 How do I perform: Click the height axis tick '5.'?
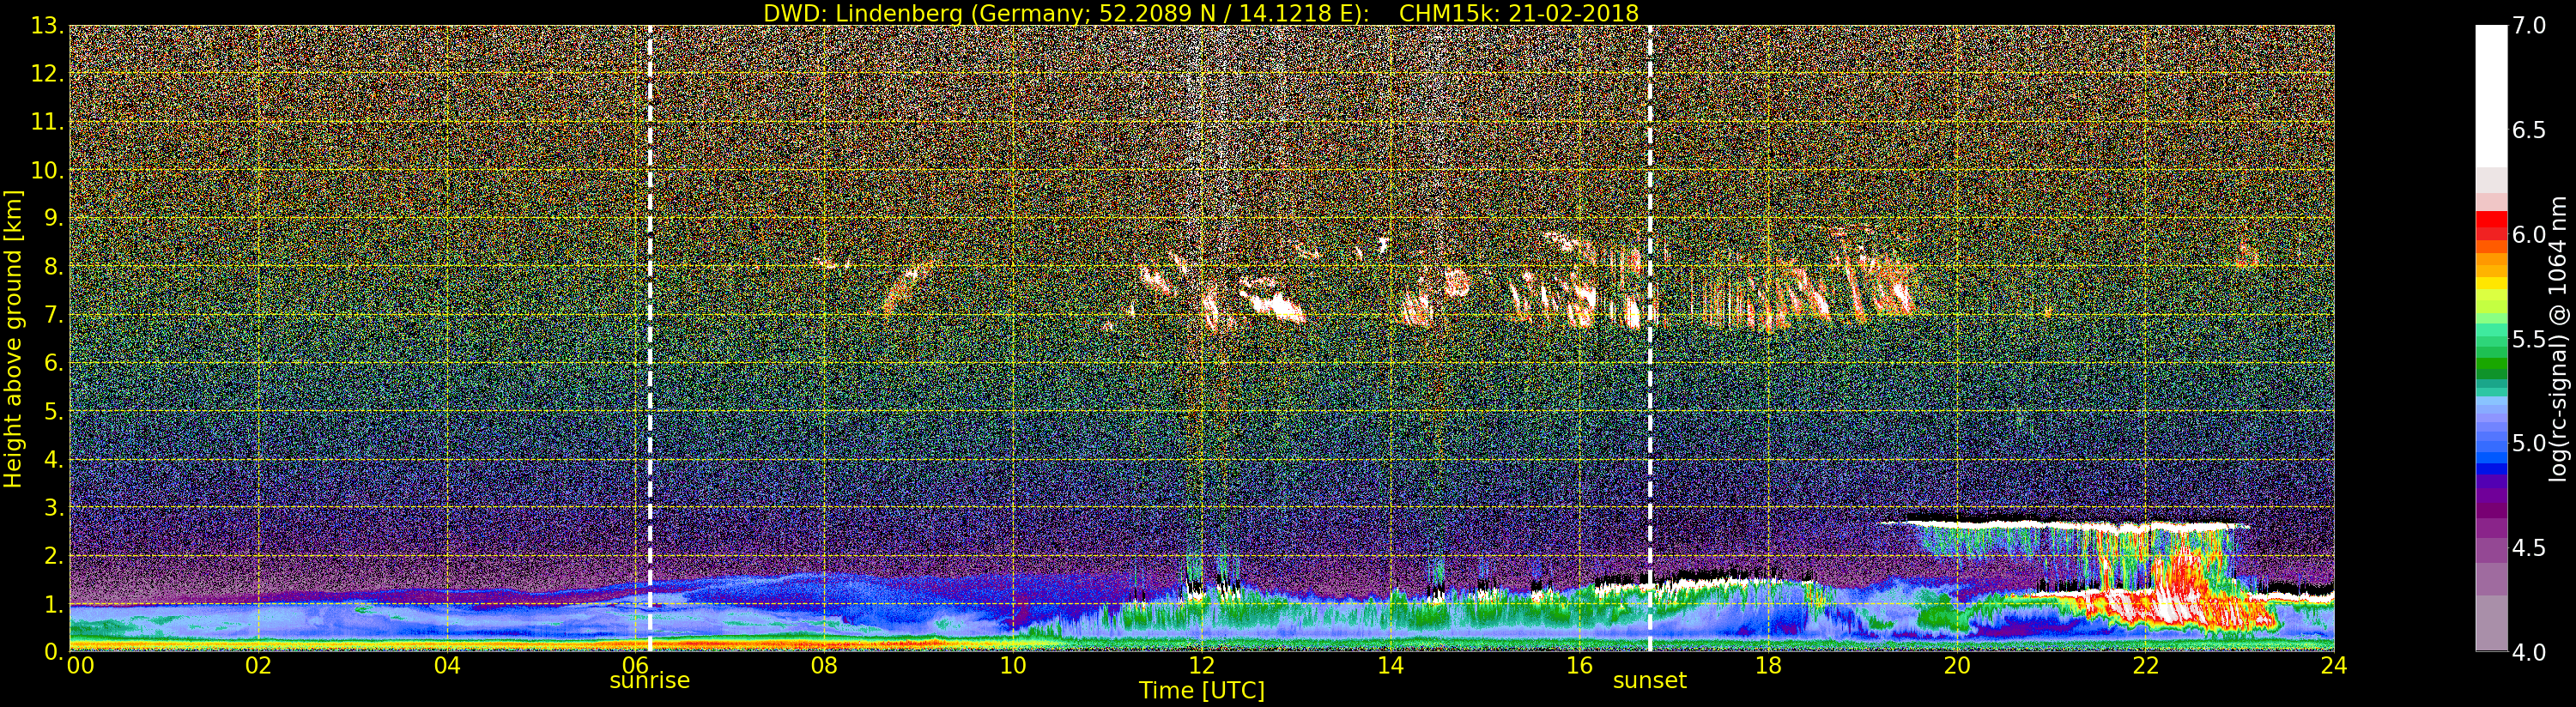click(53, 411)
